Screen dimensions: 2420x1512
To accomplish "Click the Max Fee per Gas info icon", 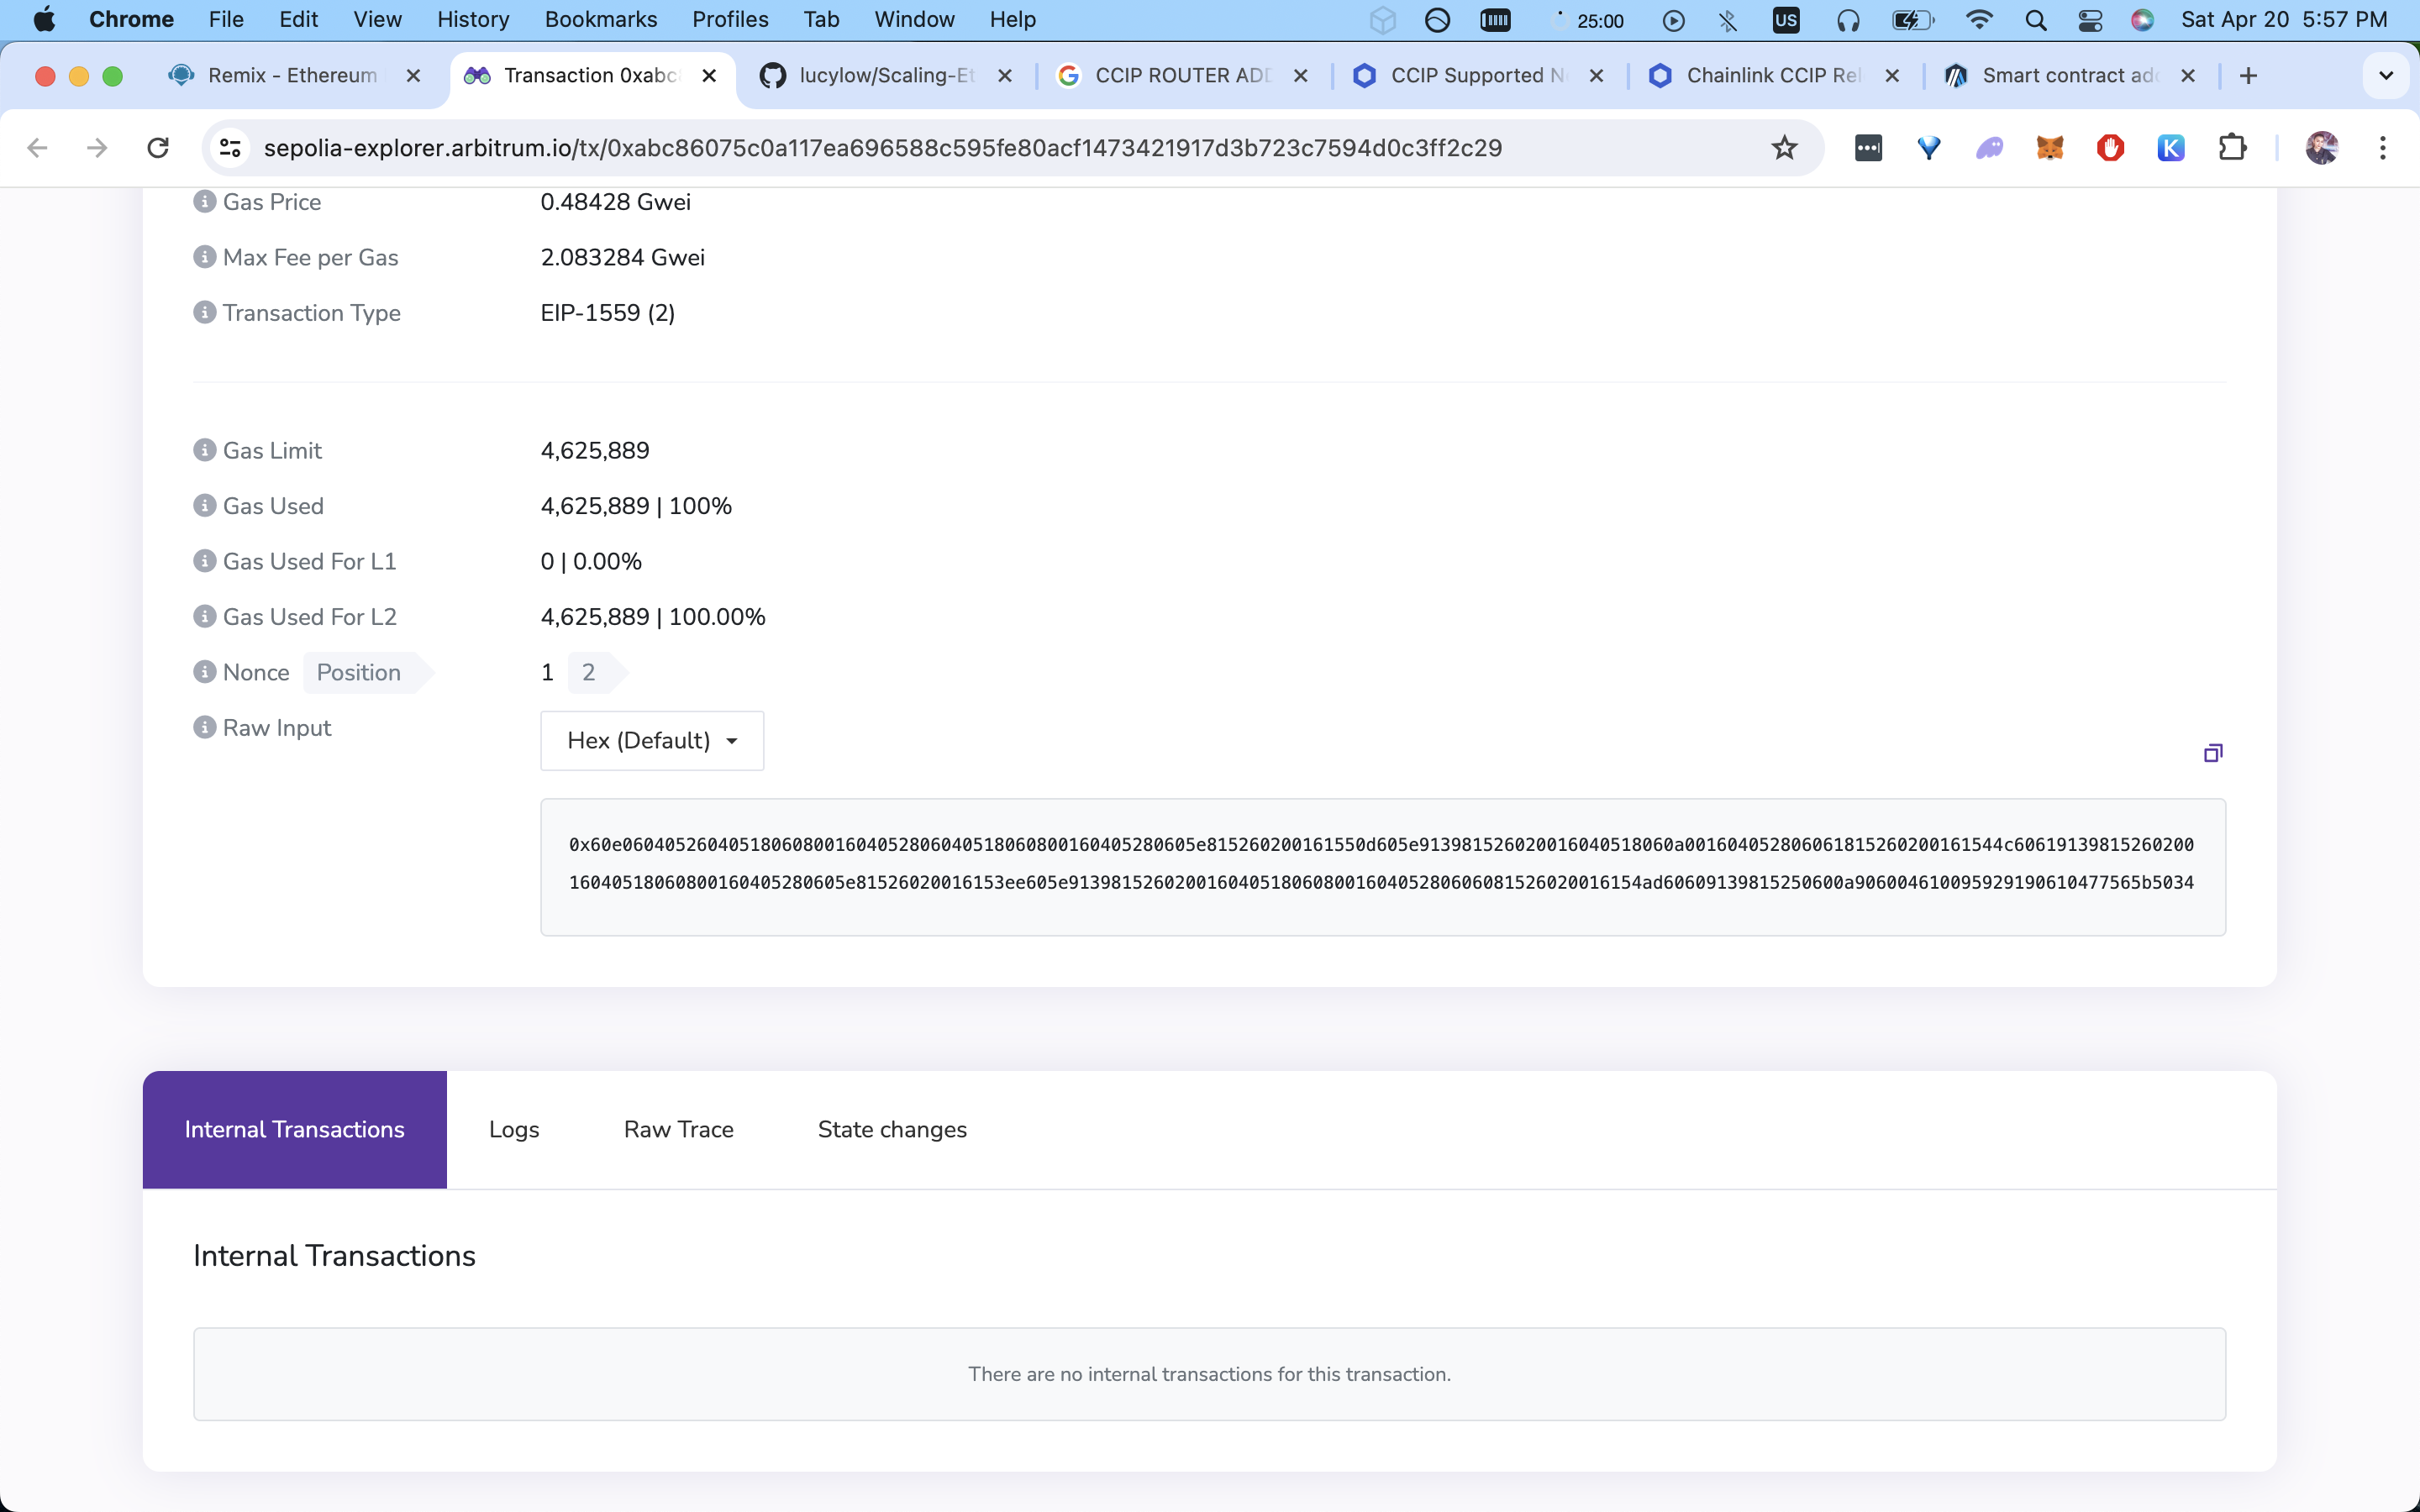I will point(204,256).
